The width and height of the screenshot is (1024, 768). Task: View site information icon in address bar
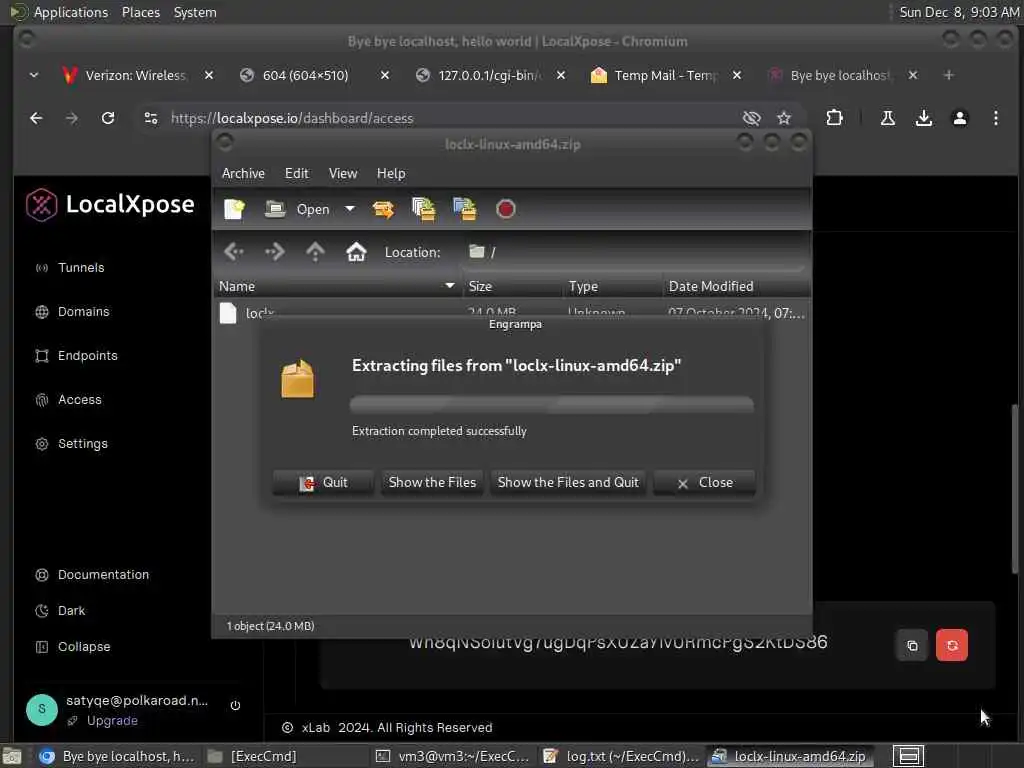point(151,118)
